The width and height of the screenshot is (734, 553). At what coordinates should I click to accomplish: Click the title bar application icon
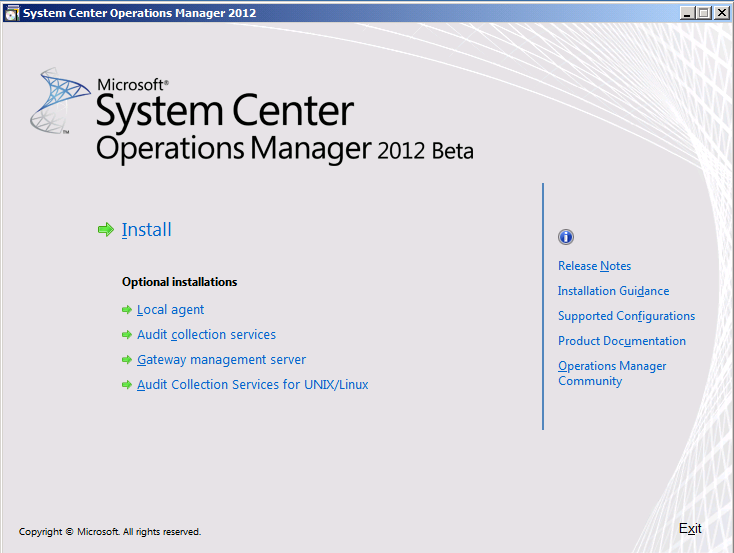pos(12,13)
